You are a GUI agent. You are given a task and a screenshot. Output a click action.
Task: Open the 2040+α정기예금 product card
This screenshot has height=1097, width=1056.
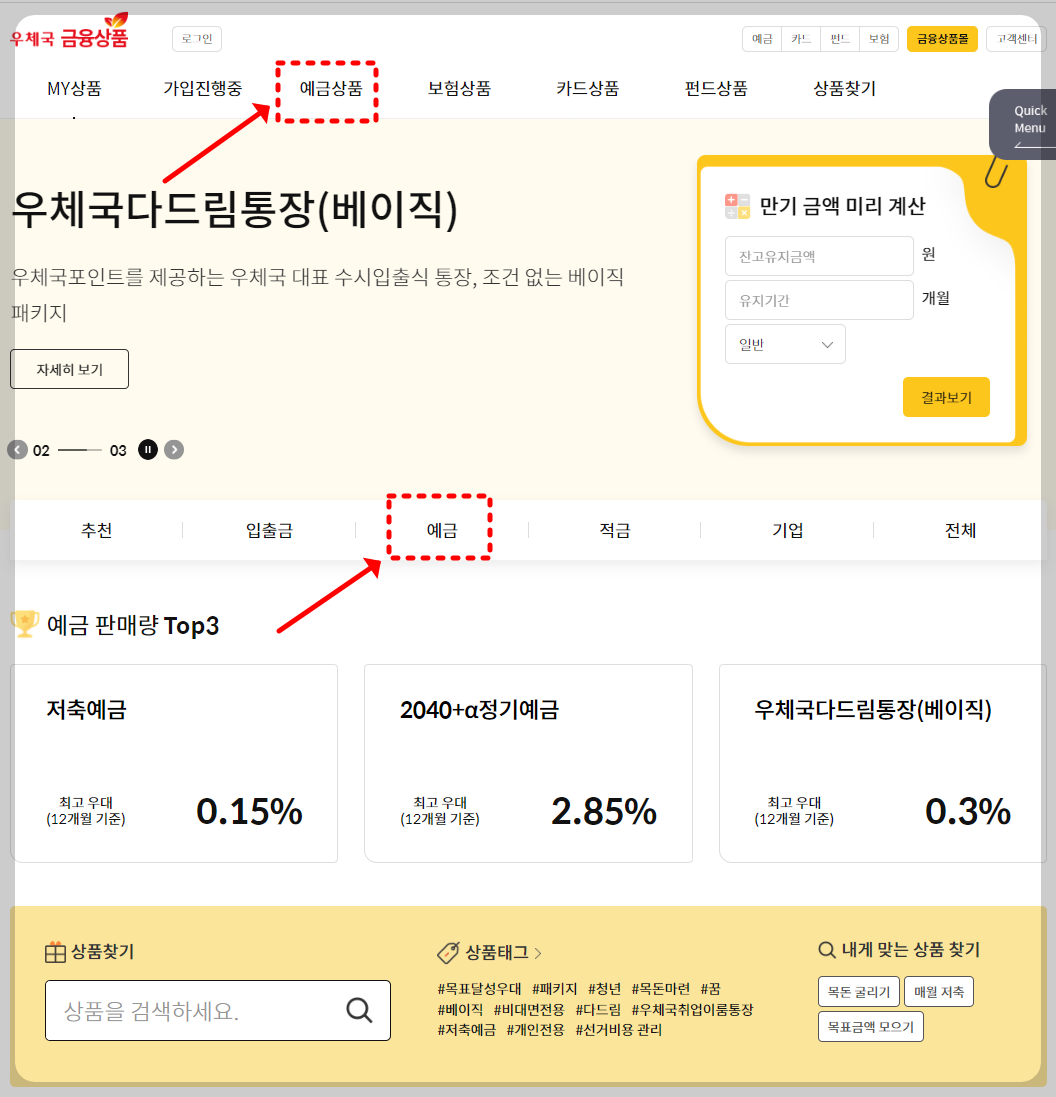[528, 763]
